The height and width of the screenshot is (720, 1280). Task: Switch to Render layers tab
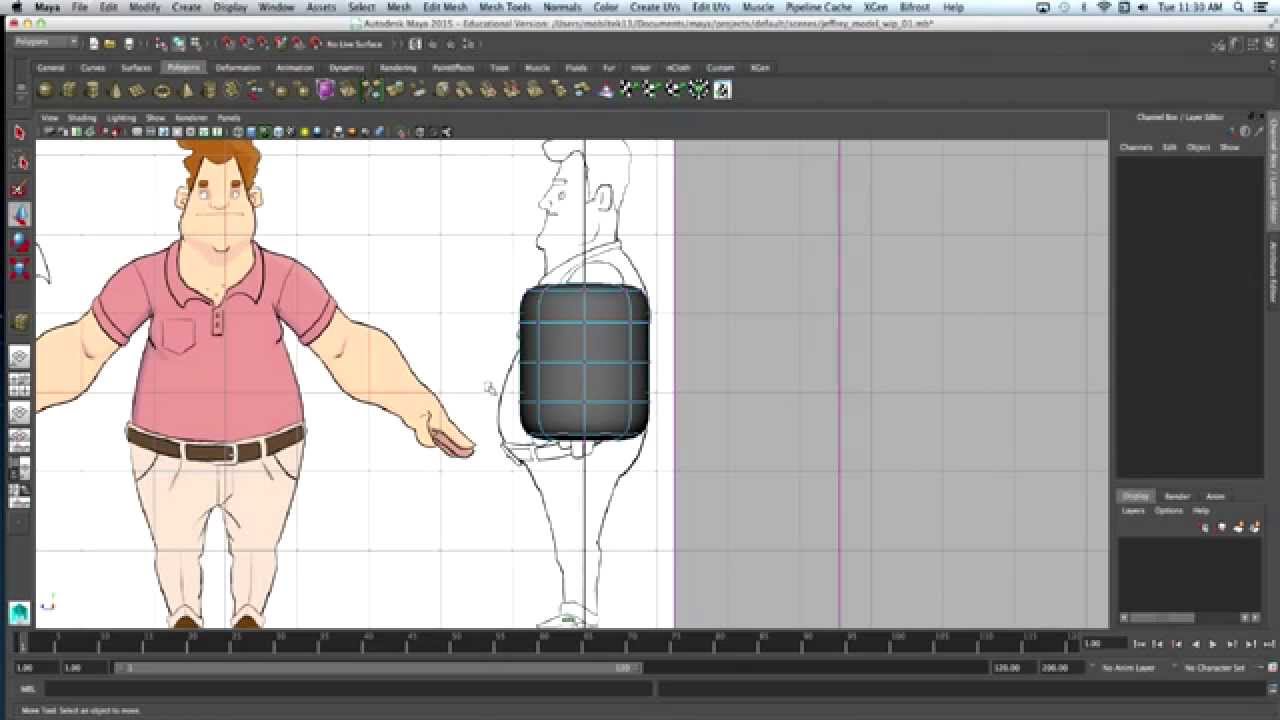point(1177,496)
